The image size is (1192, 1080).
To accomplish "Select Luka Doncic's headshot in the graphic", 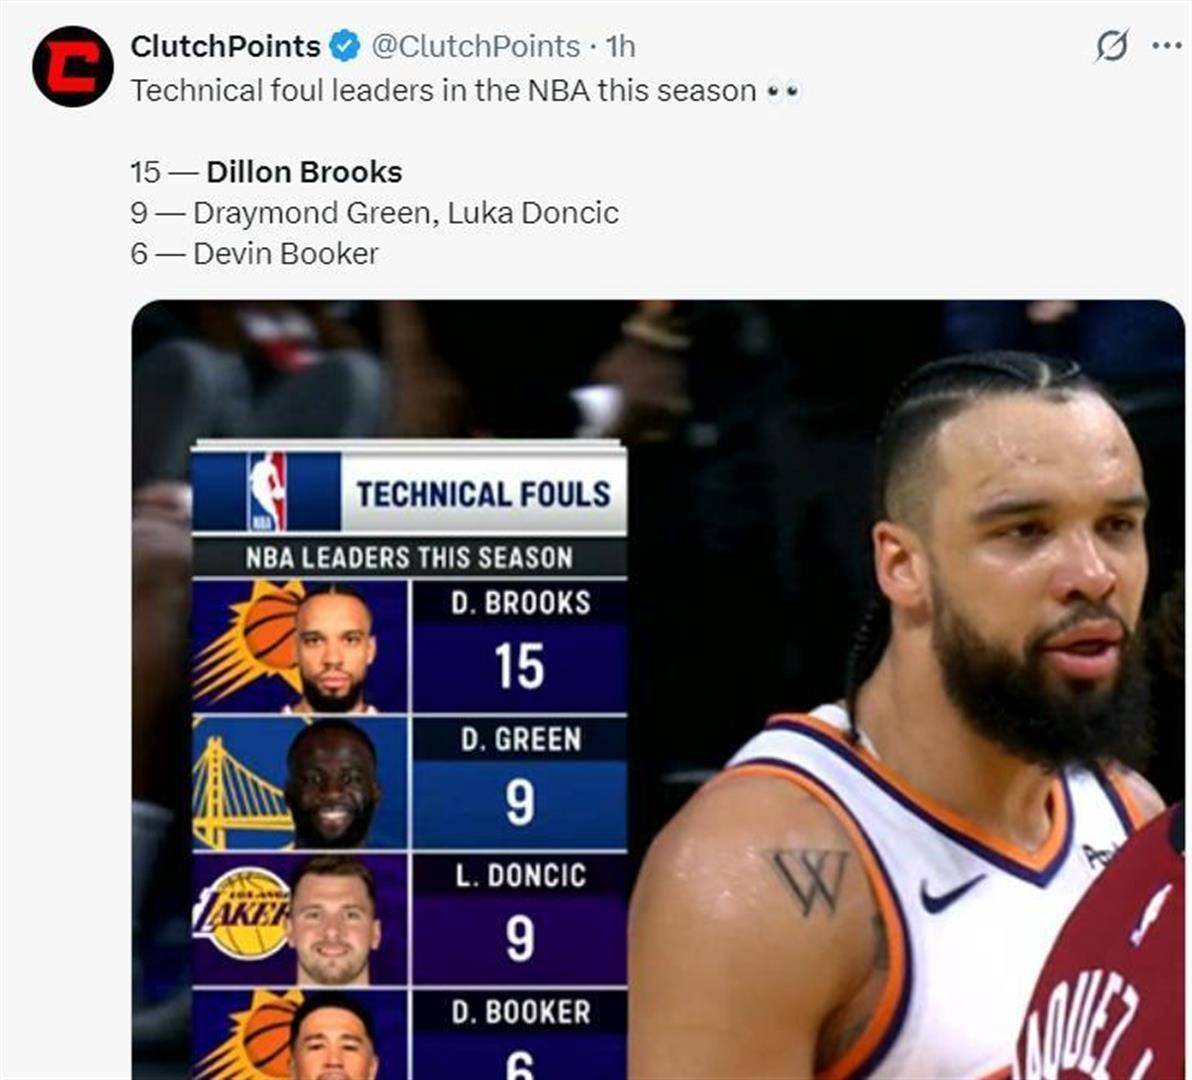I will [335, 920].
